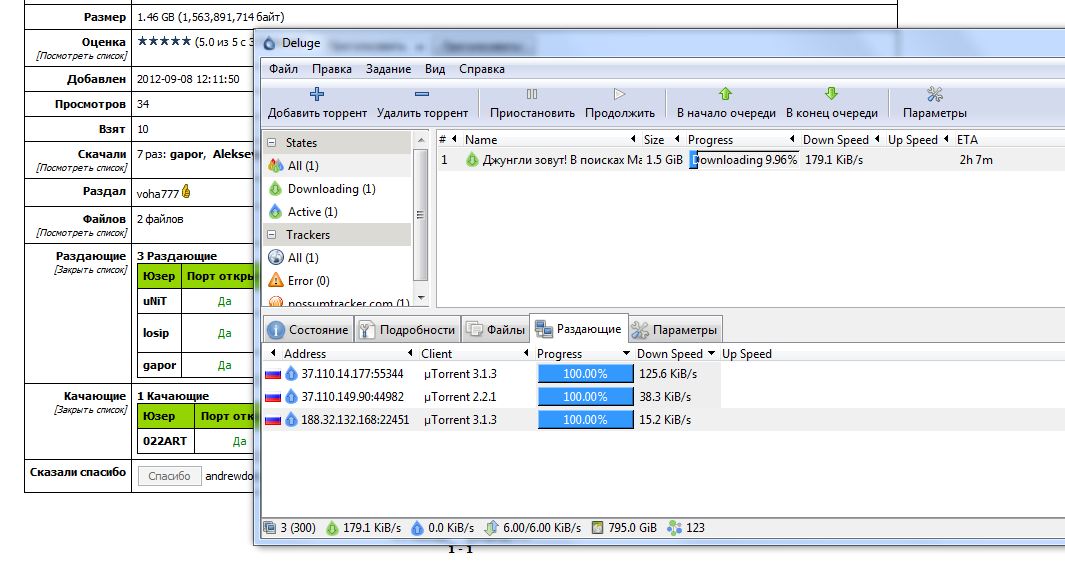This screenshot has width=1065, height=565.
Task: Click the 100.00% progress bar for 37.110.14.177
Action: point(585,373)
